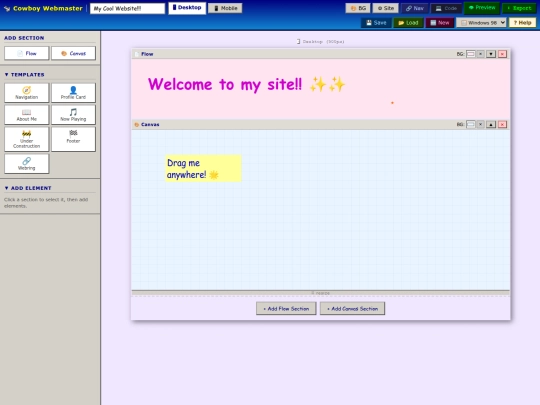
Task: Open the Windows 98 theme dropdown
Action: (481, 23)
